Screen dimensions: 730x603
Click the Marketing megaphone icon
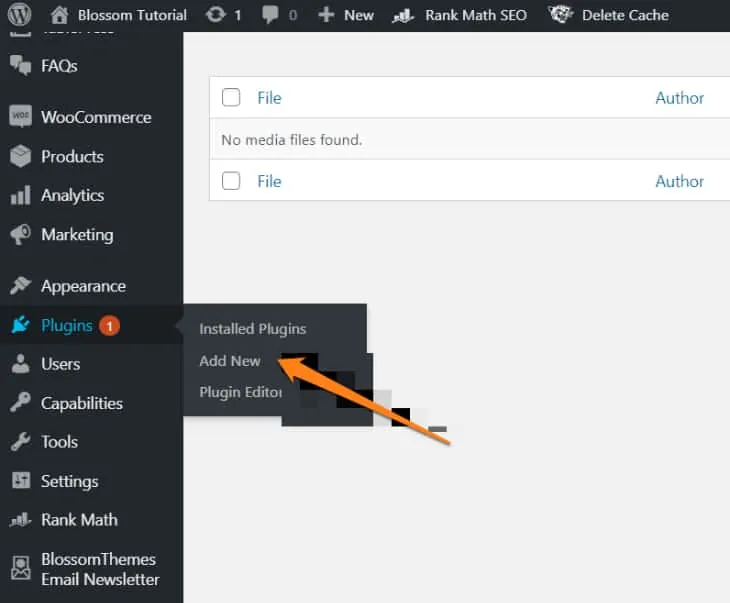pos(20,235)
